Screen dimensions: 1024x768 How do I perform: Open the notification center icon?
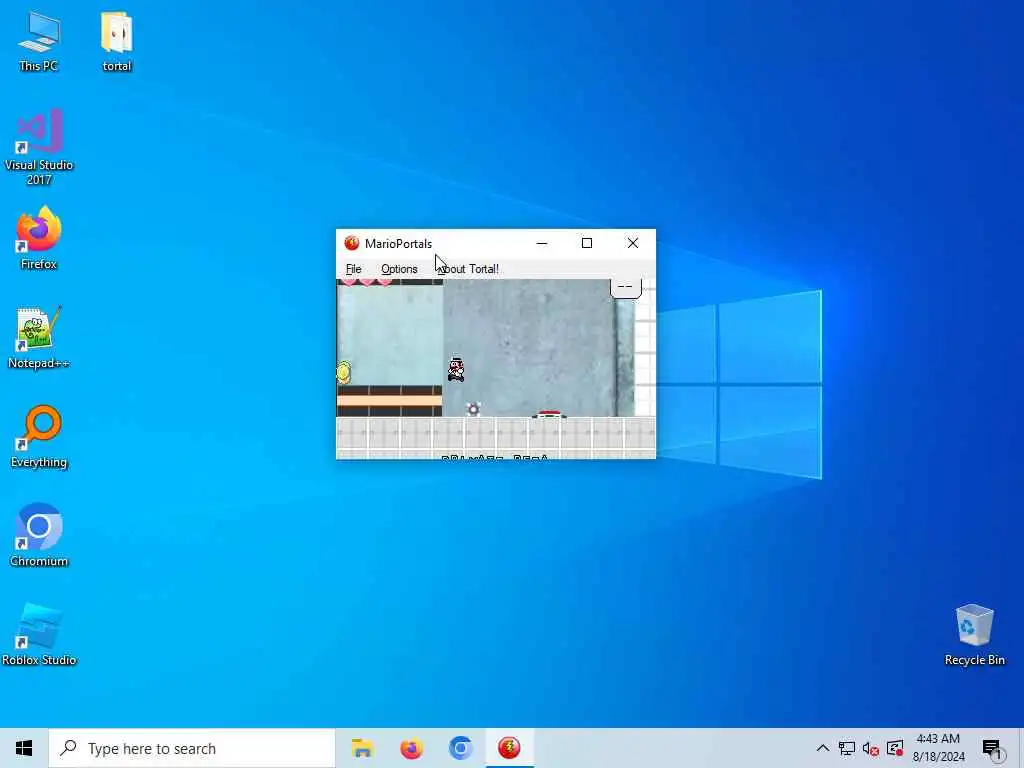click(991, 748)
